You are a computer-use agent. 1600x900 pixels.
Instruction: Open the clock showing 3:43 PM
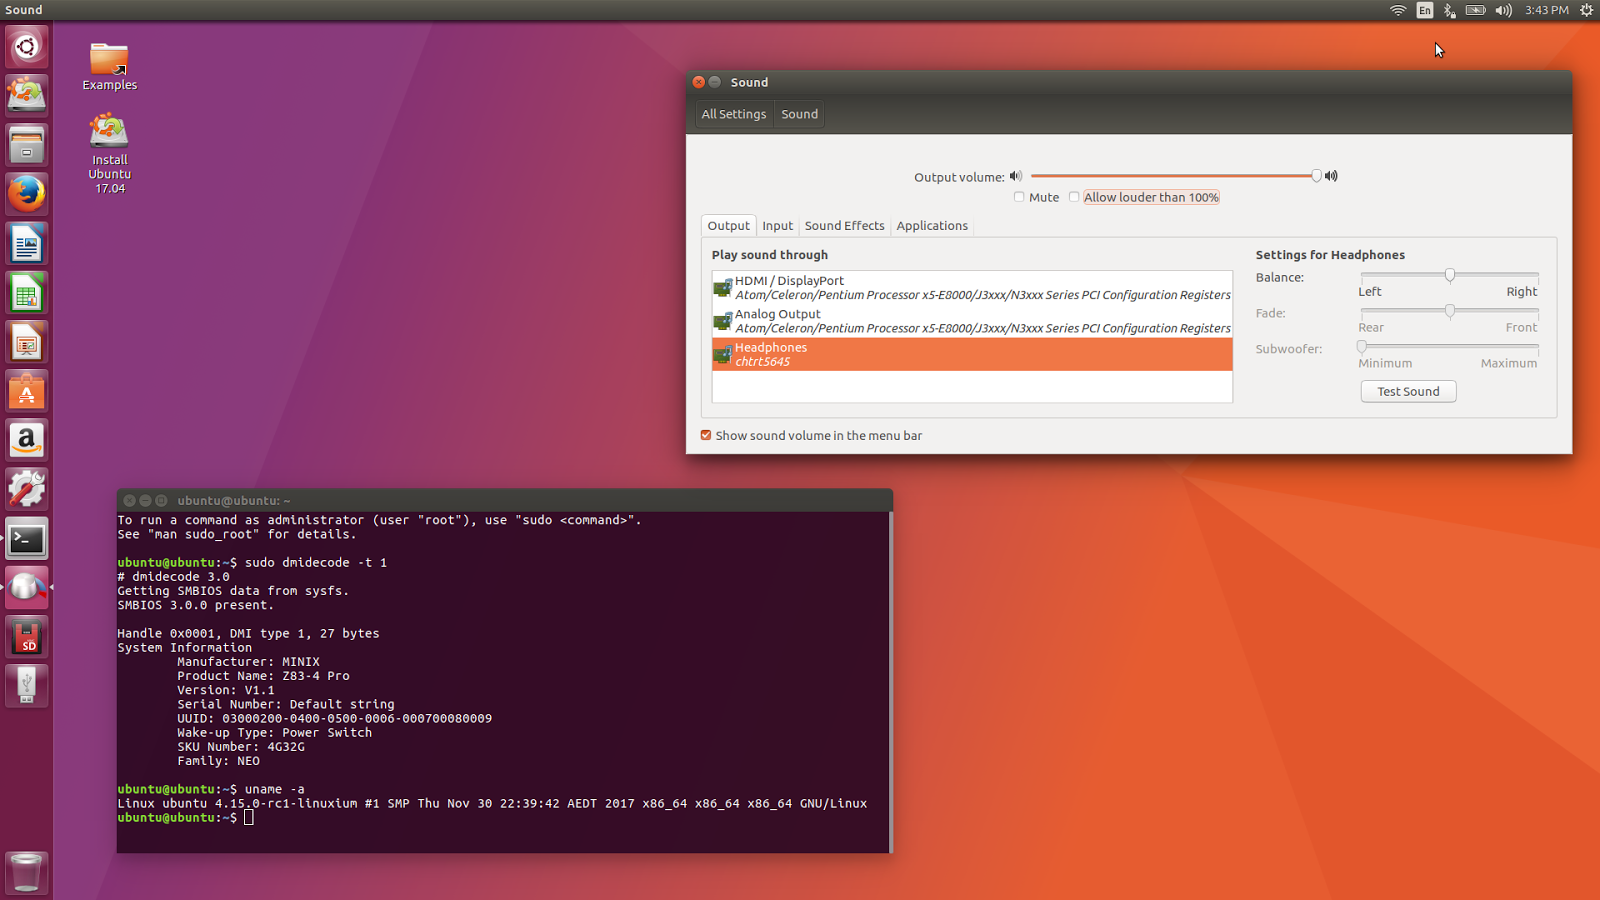[1546, 10]
